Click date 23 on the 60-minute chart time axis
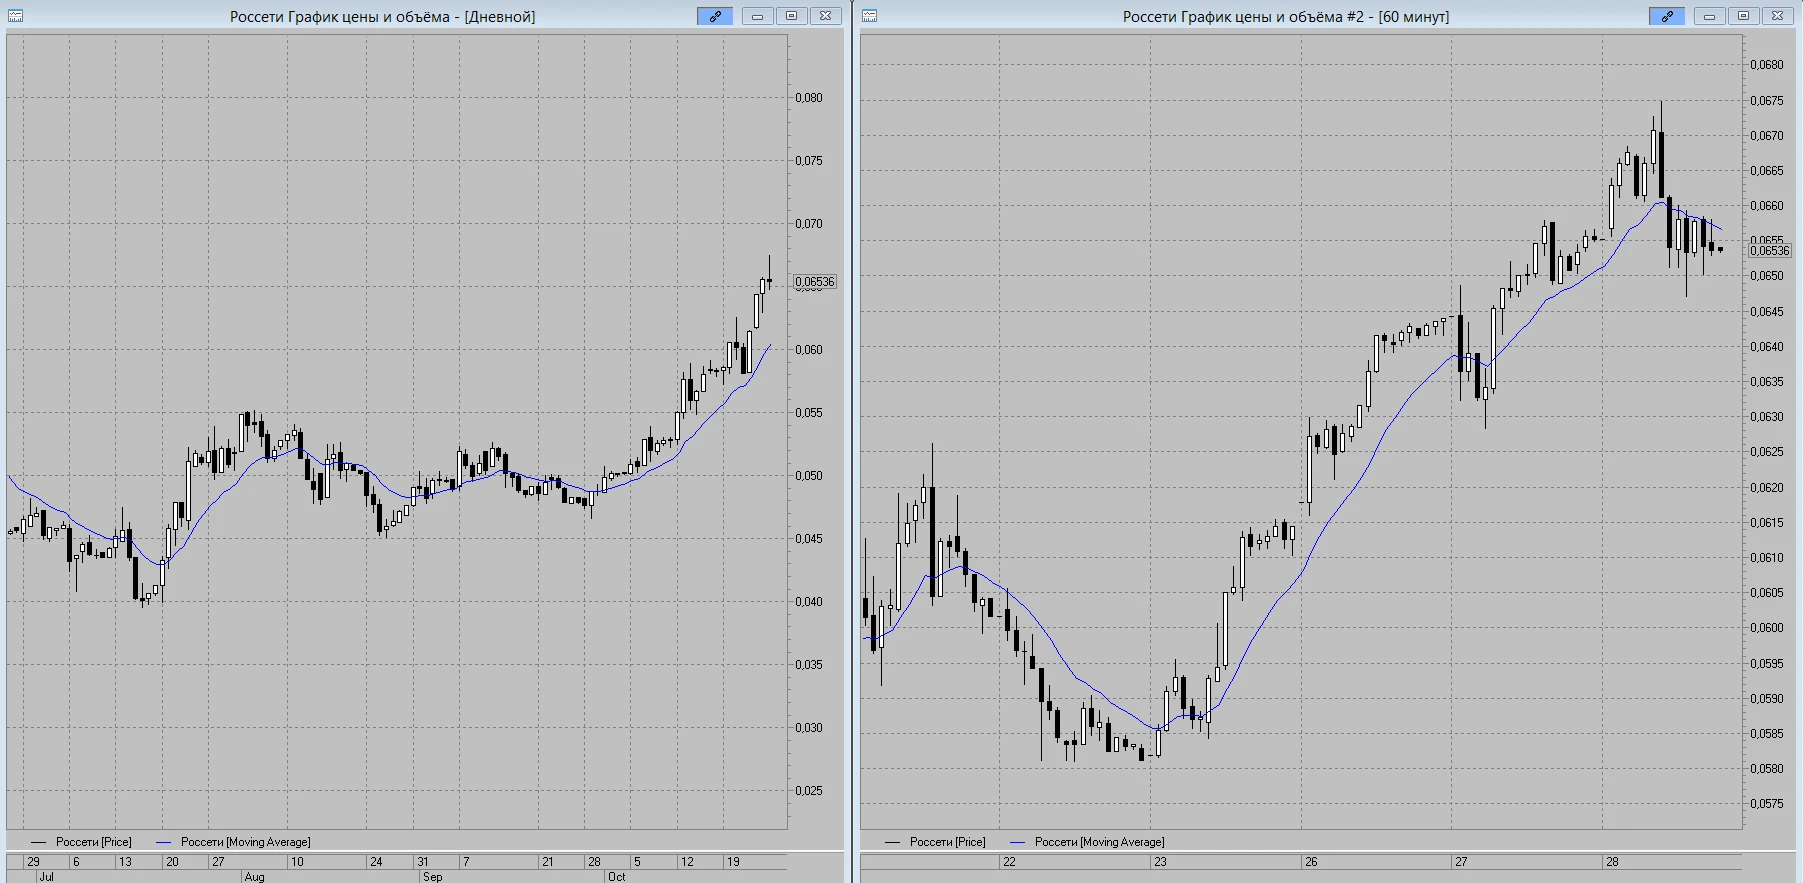Viewport: 1803px width, 883px height. click(1160, 862)
